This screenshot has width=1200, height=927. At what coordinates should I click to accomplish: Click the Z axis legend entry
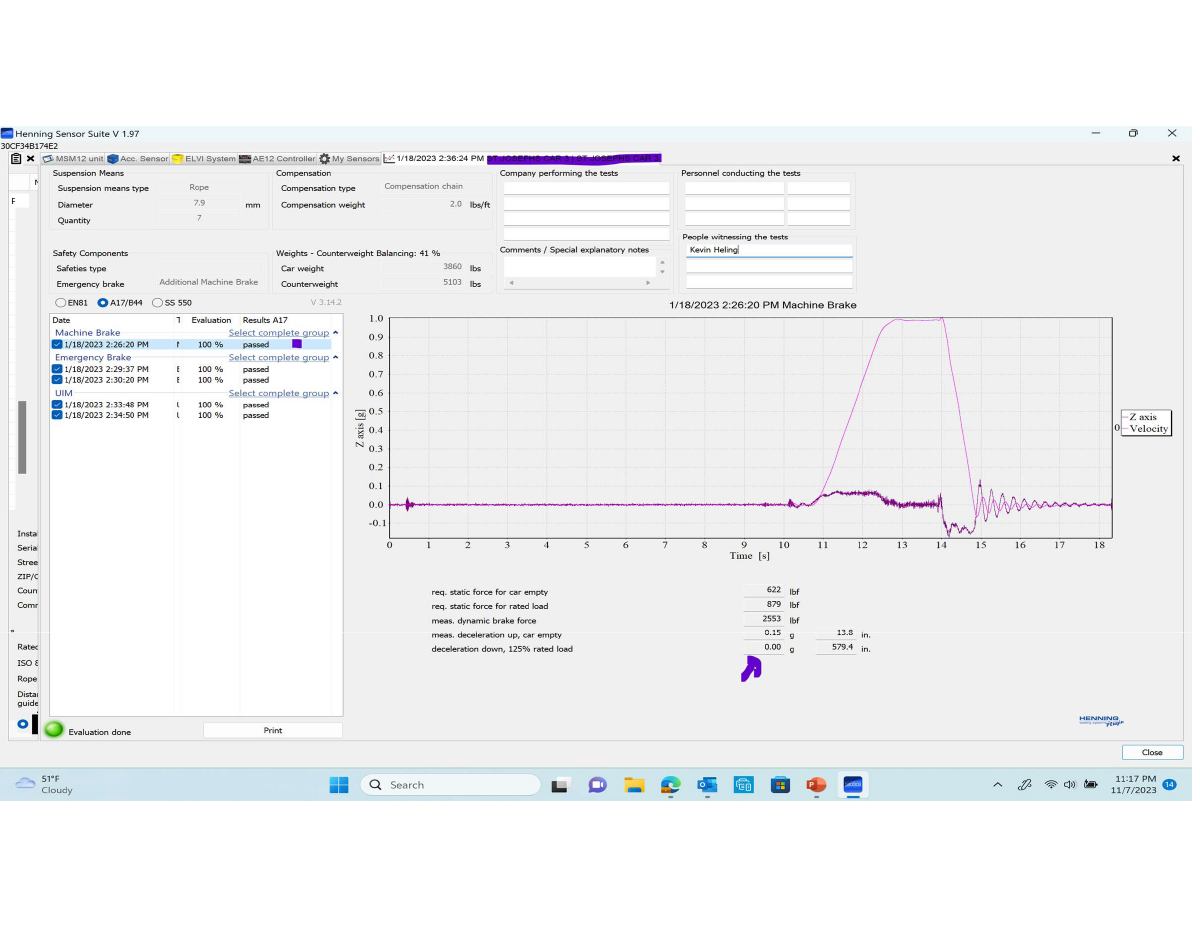point(1142,417)
